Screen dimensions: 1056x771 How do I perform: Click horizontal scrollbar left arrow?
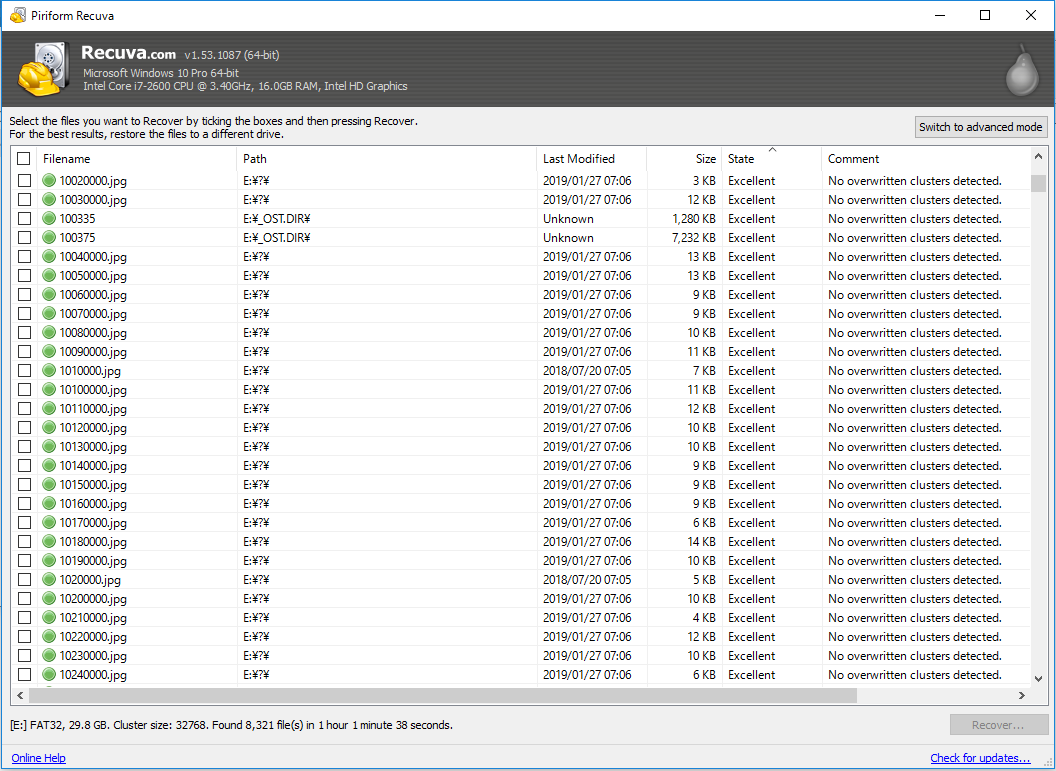pos(20,695)
